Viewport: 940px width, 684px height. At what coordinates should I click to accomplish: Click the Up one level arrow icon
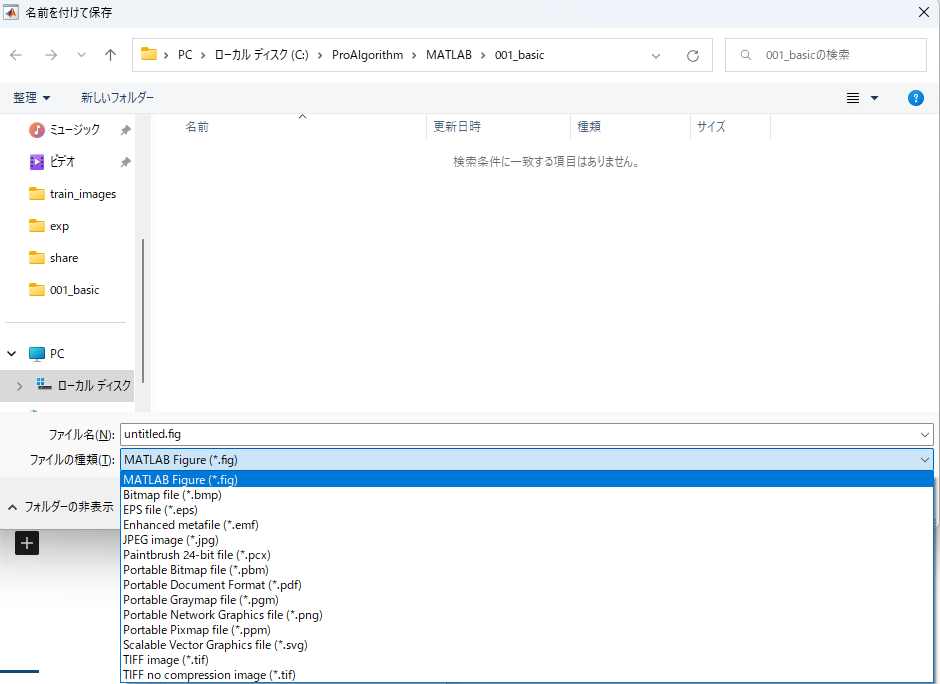pyautogui.click(x=110, y=55)
